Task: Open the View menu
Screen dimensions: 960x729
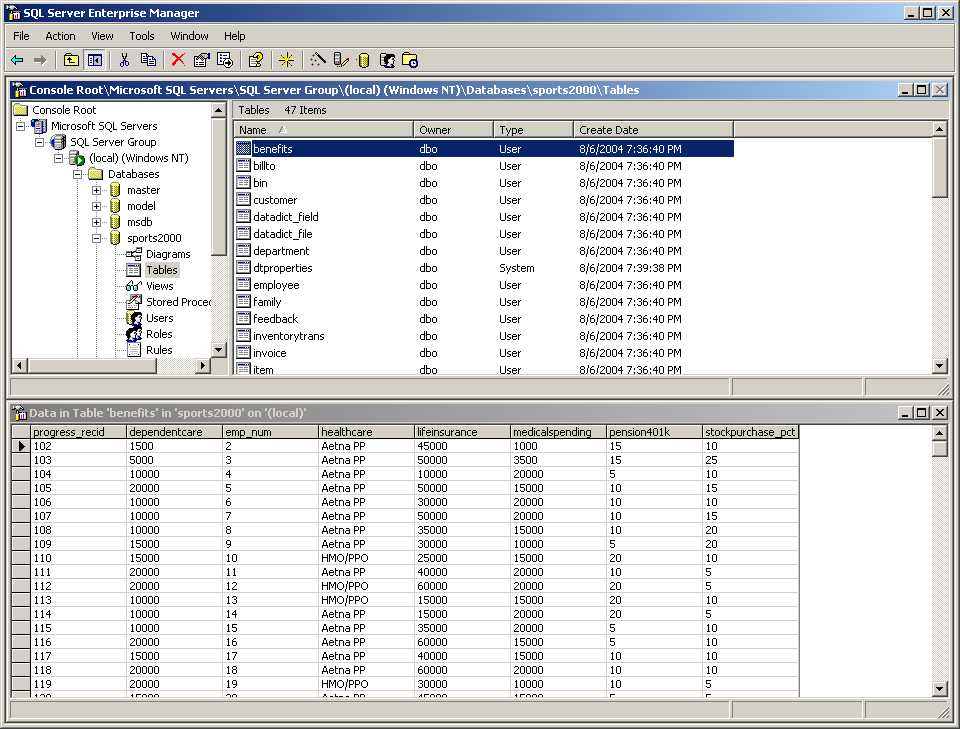Action: point(102,36)
